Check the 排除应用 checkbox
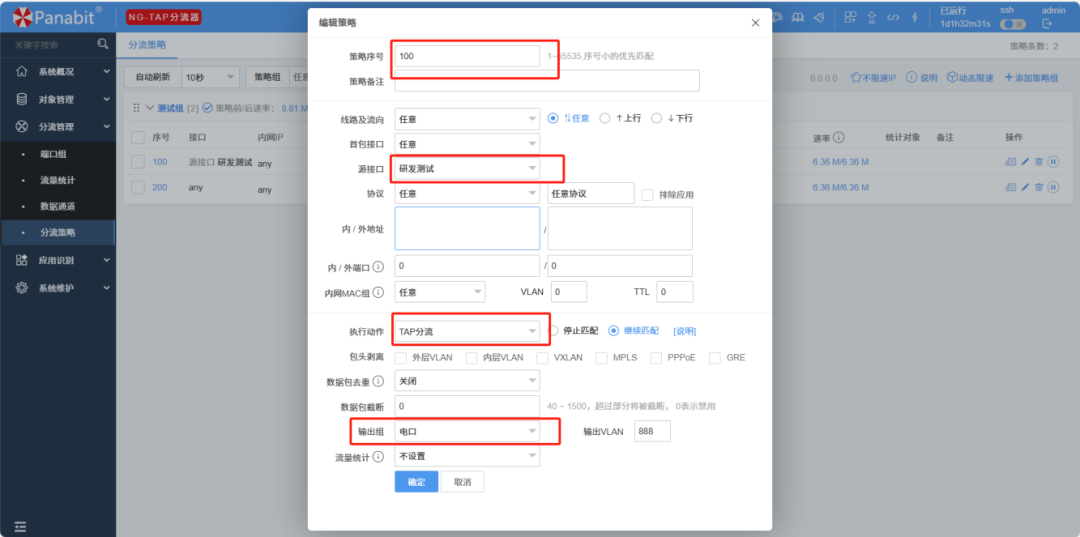Viewport: 1080px width, 537px height. click(647, 195)
